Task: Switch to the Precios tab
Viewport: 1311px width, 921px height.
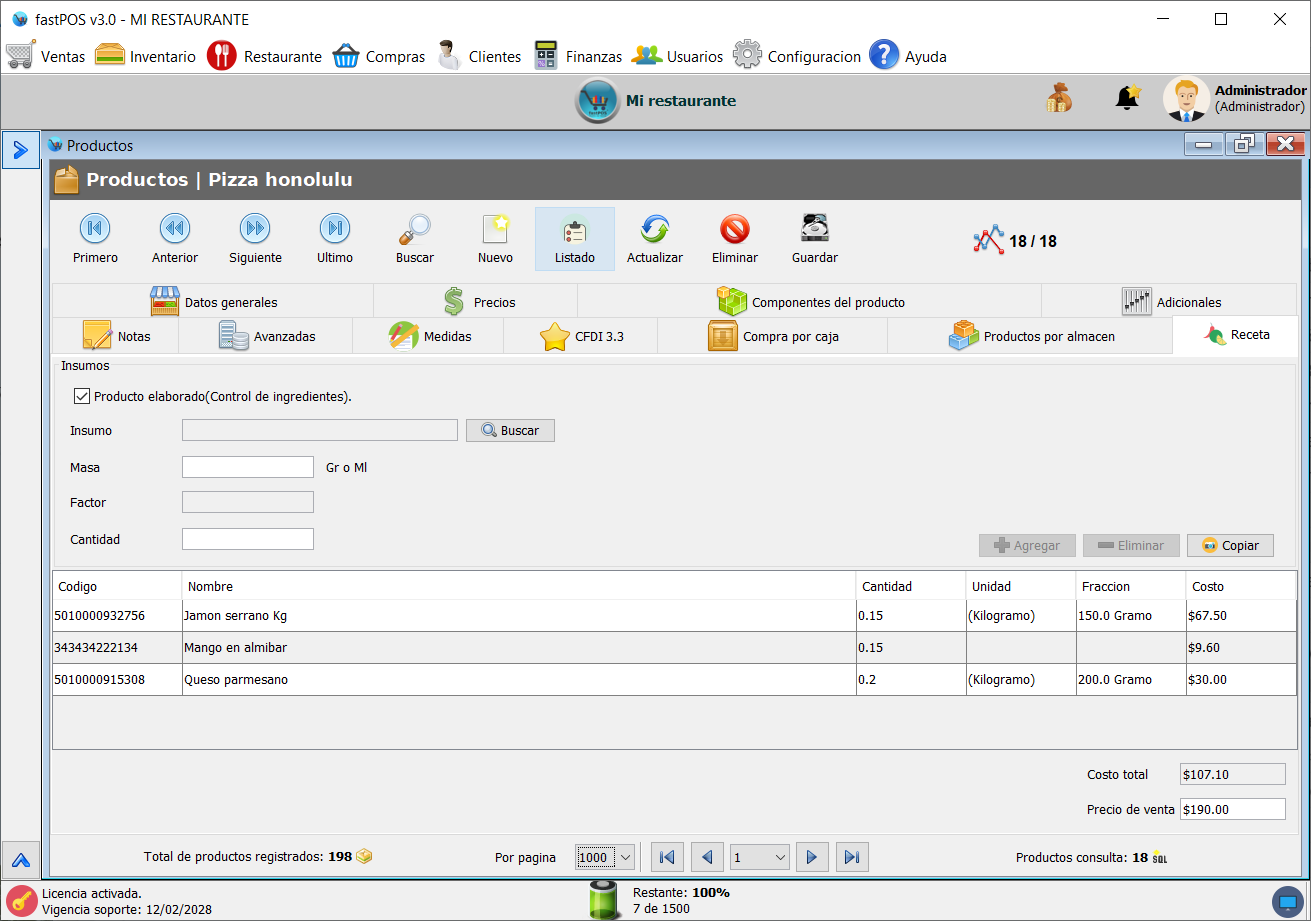Action: (476, 301)
